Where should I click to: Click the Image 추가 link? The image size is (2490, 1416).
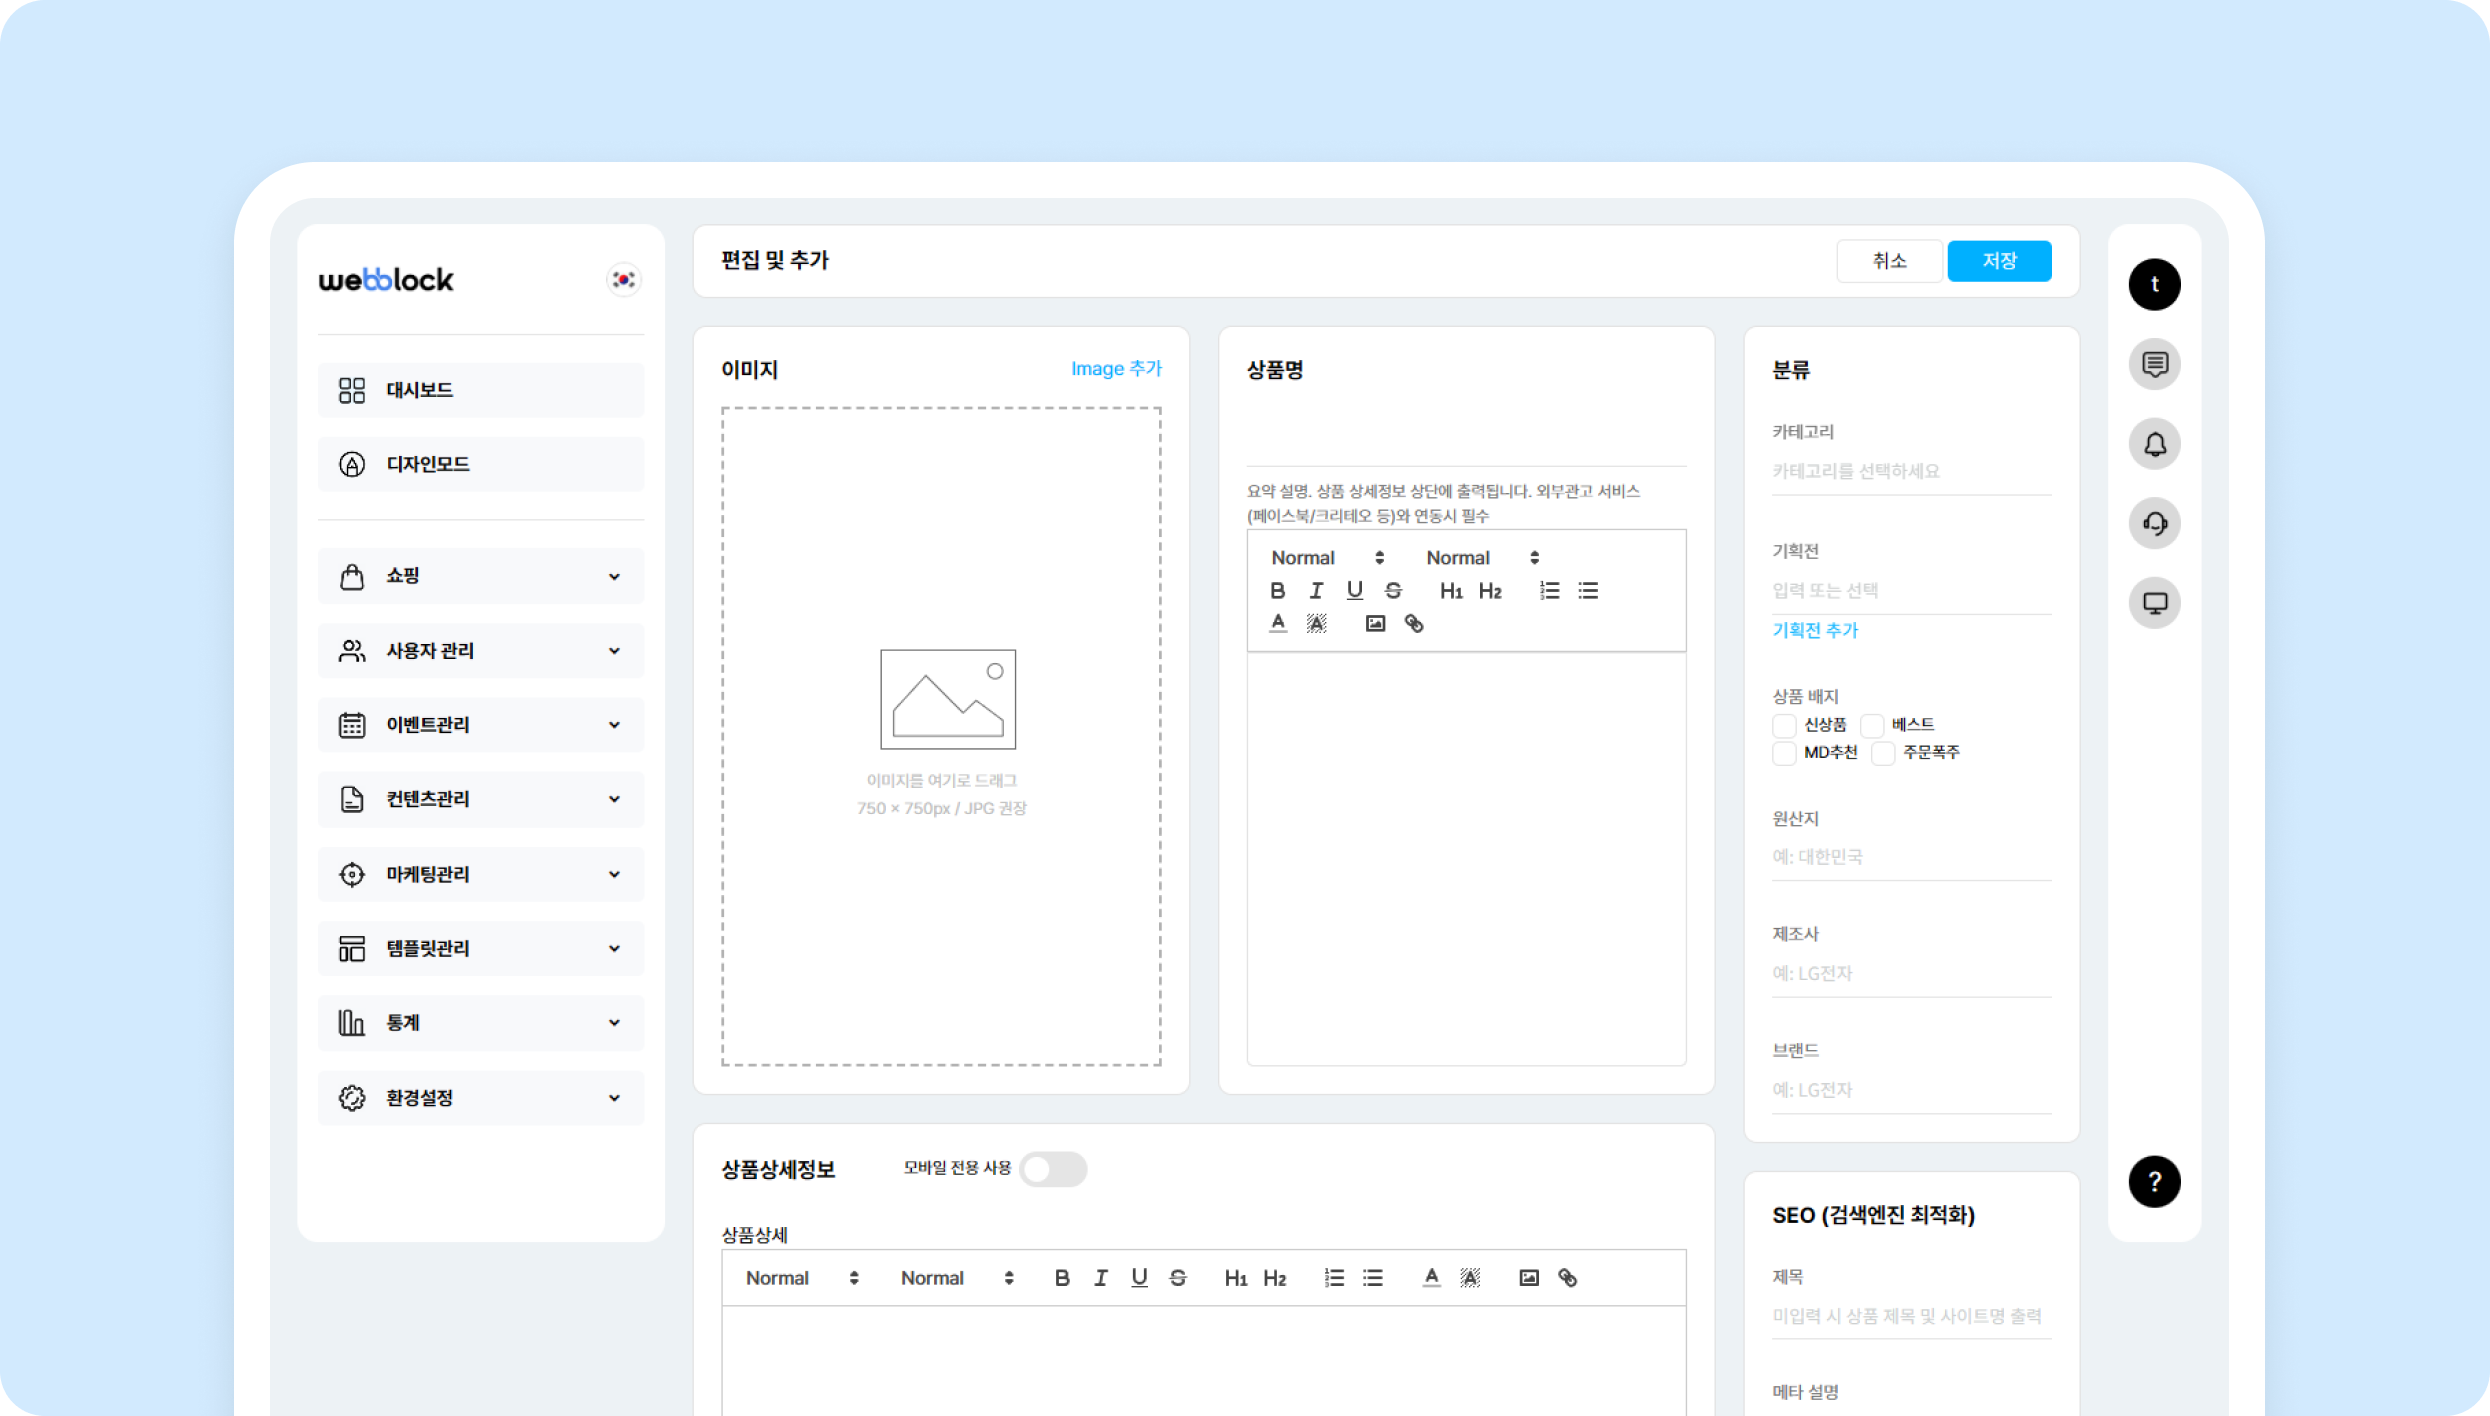pos(1116,369)
